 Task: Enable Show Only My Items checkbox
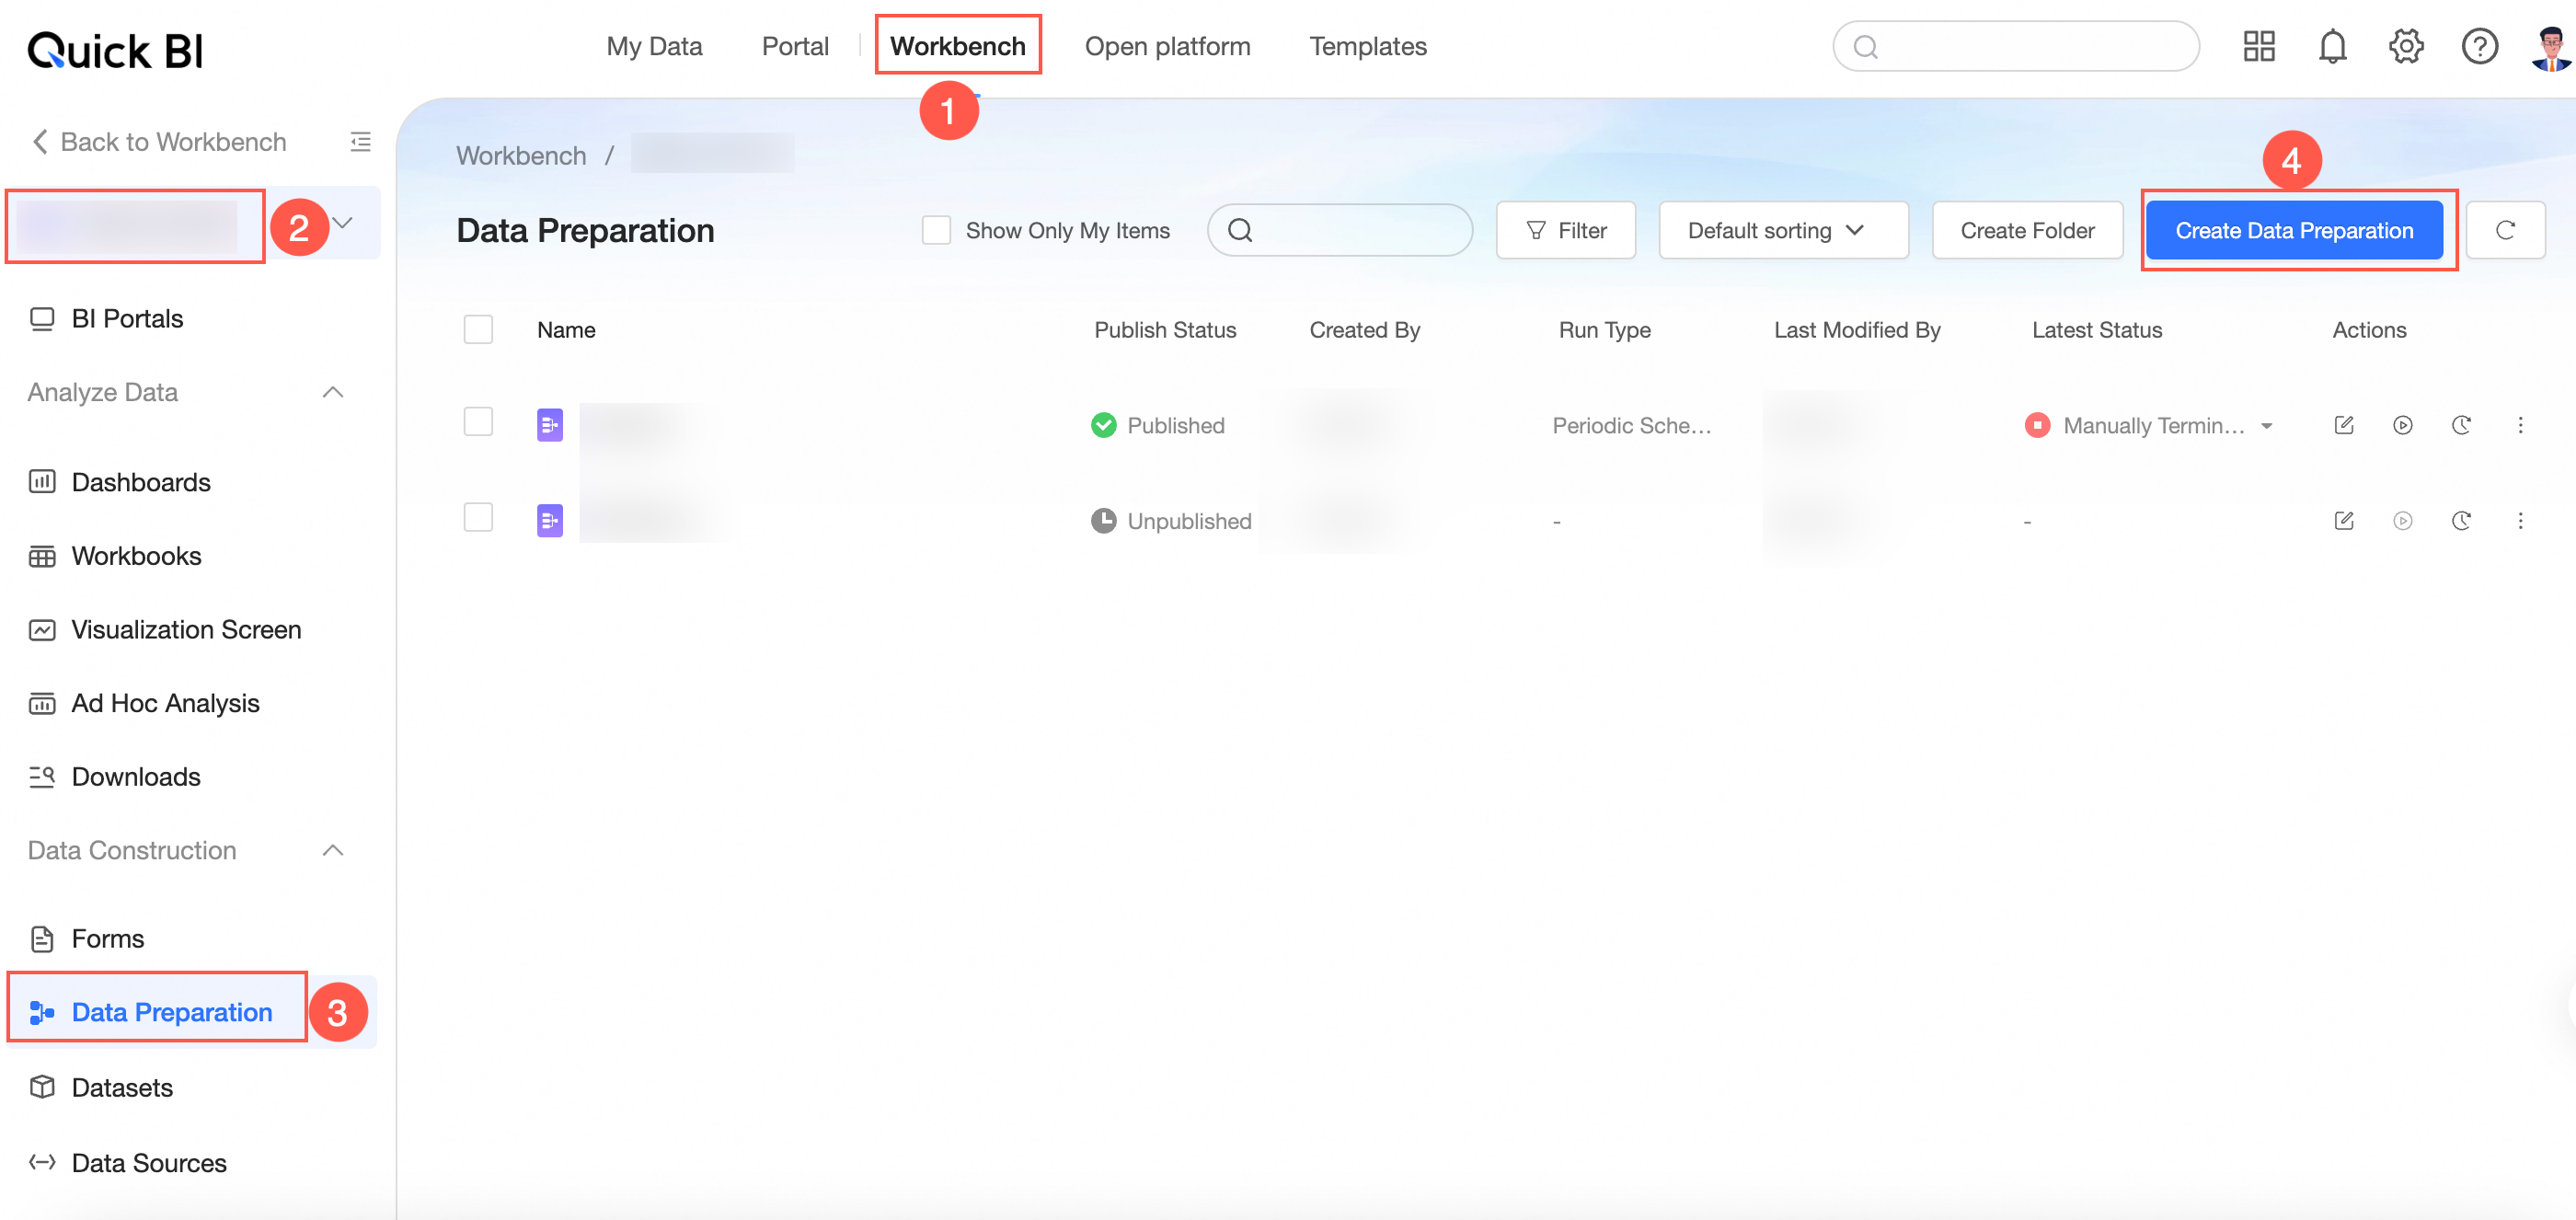coord(935,230)
